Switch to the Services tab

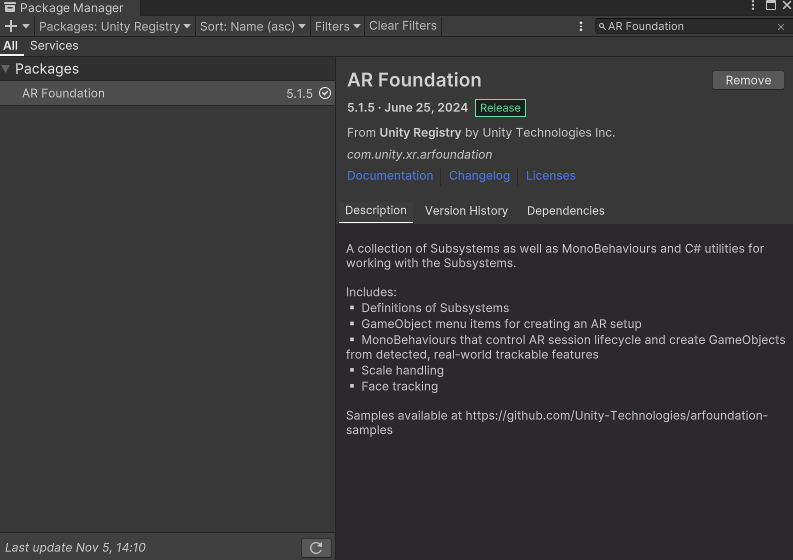click(x=54, y=46)
